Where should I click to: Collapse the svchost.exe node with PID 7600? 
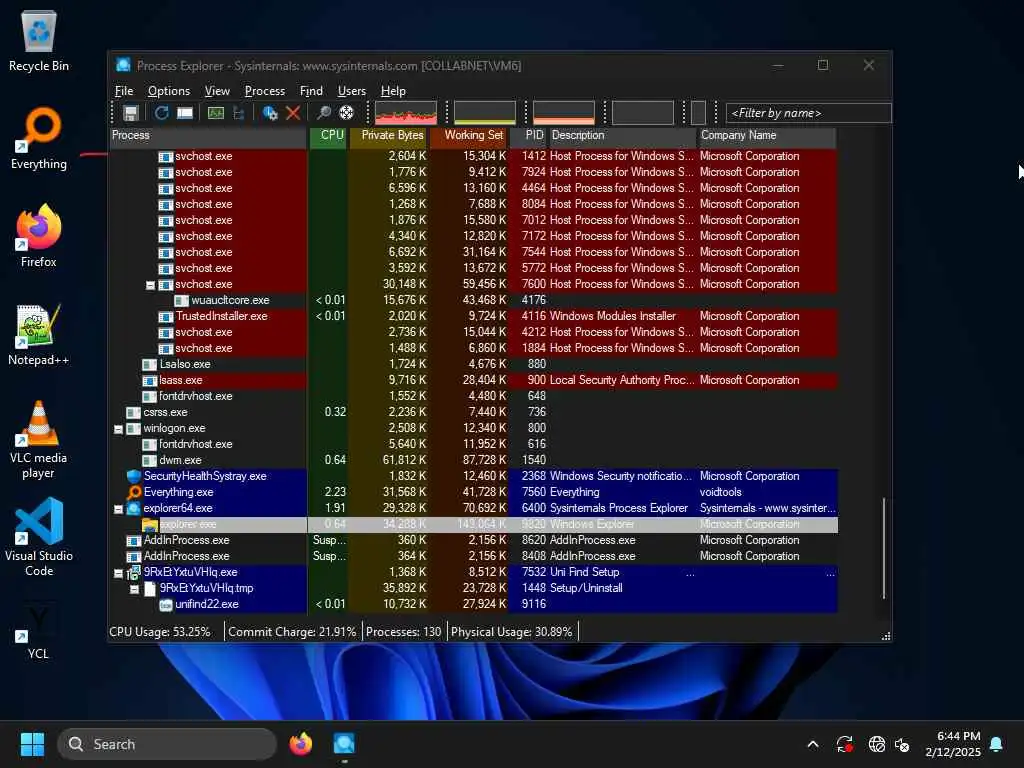click(150, 285)
